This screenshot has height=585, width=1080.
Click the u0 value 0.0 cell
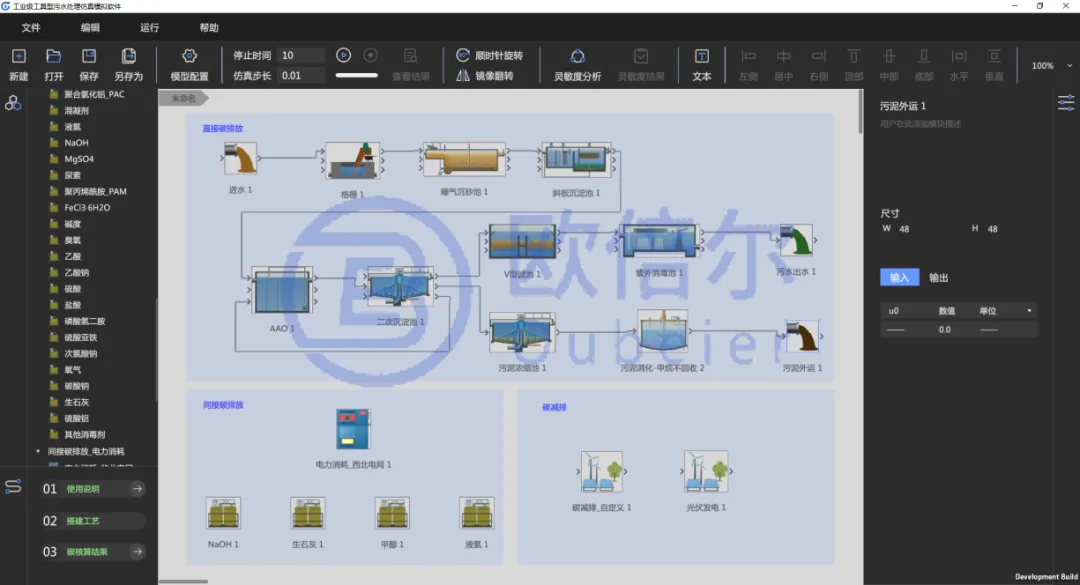[944, 329]
